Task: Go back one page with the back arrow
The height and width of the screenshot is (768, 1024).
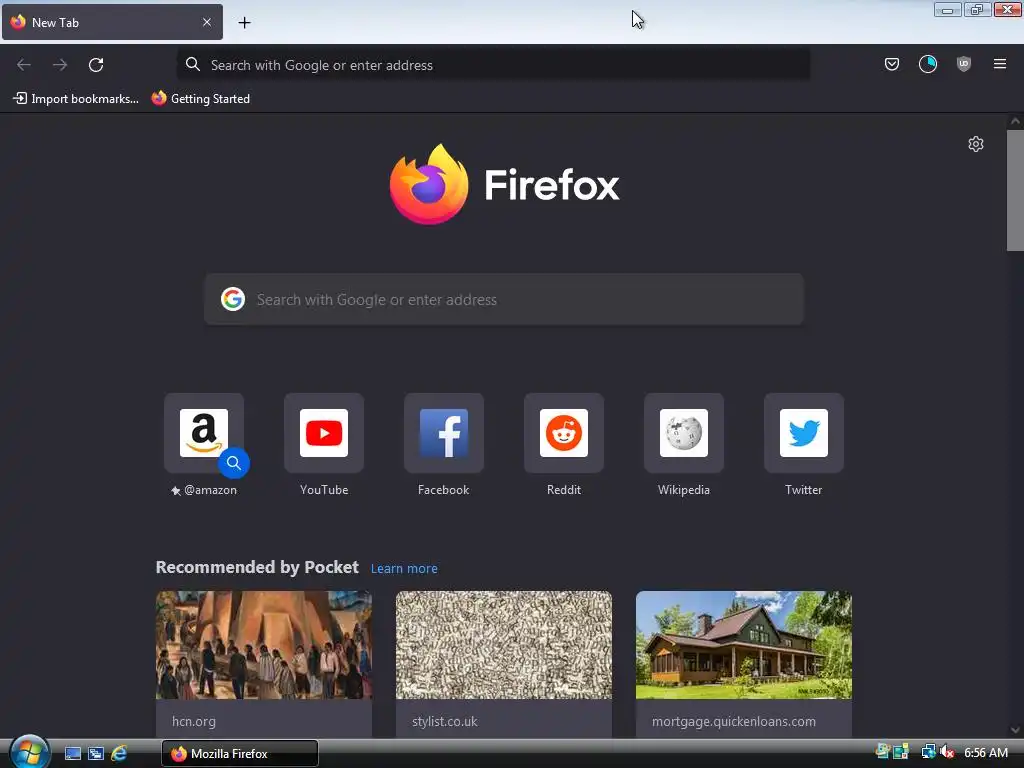Action: 24,65
